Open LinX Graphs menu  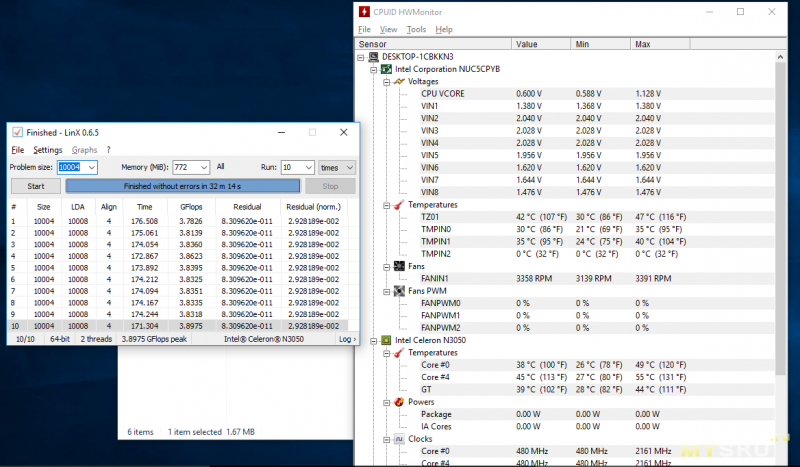click(84, 150)
